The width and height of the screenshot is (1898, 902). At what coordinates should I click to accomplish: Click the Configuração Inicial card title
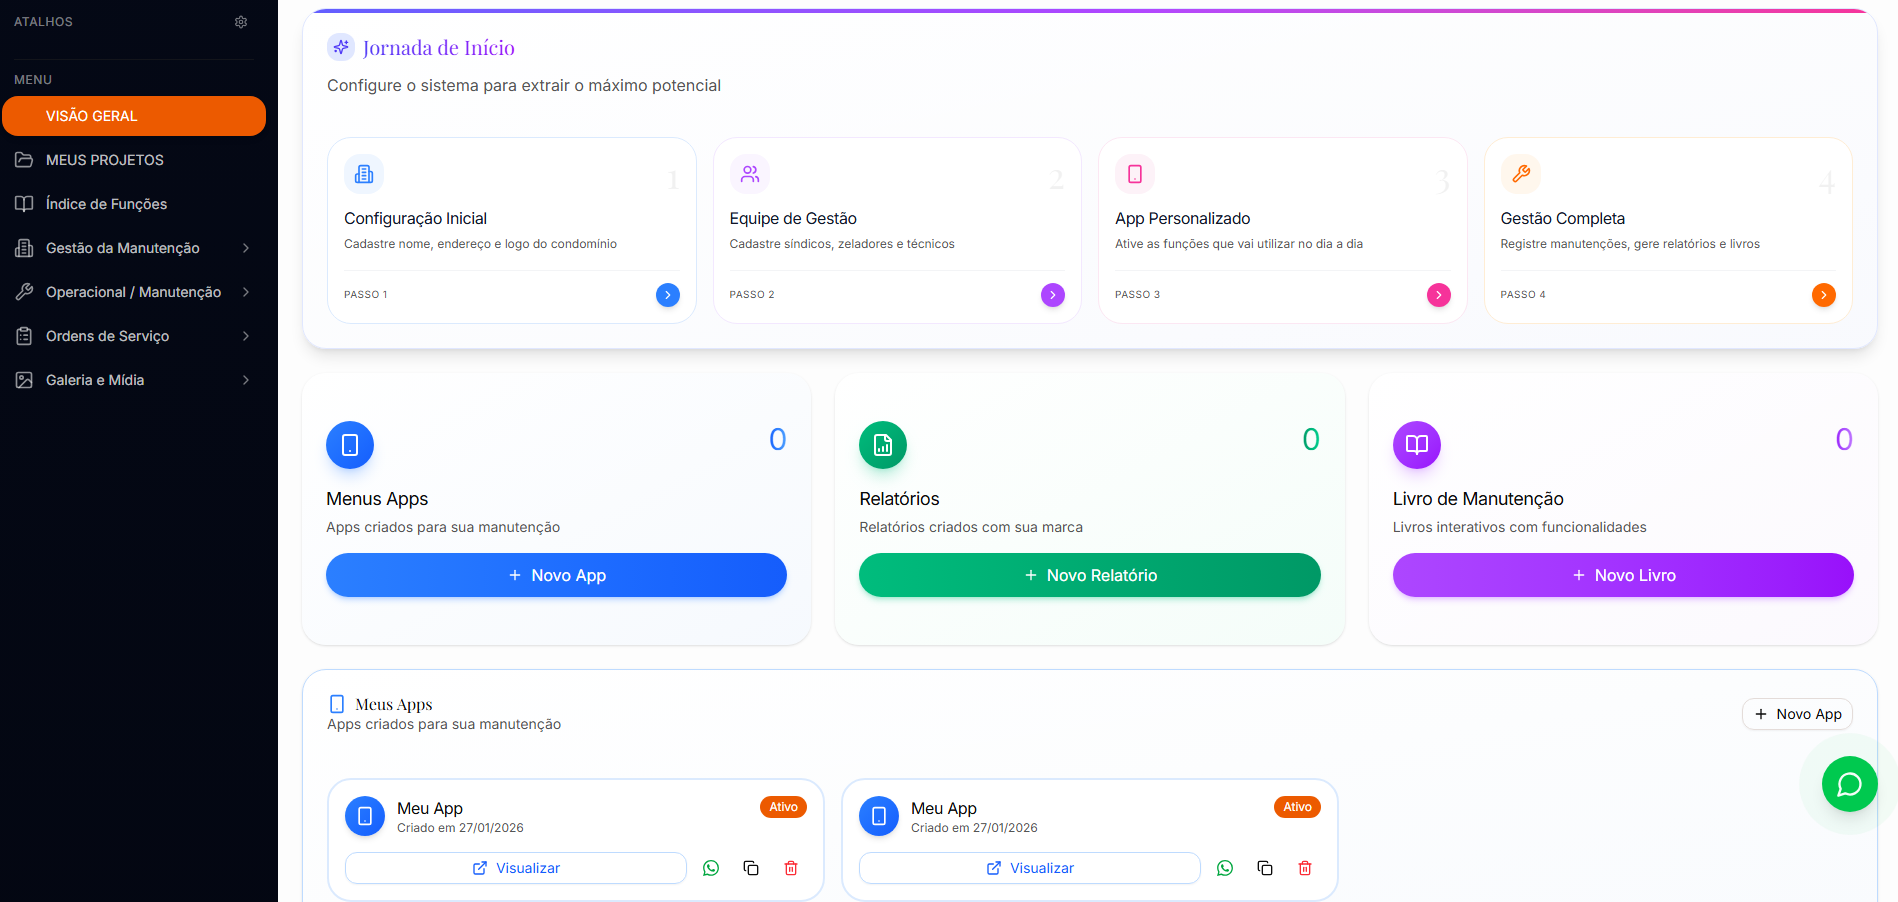[x=415, y=218]
